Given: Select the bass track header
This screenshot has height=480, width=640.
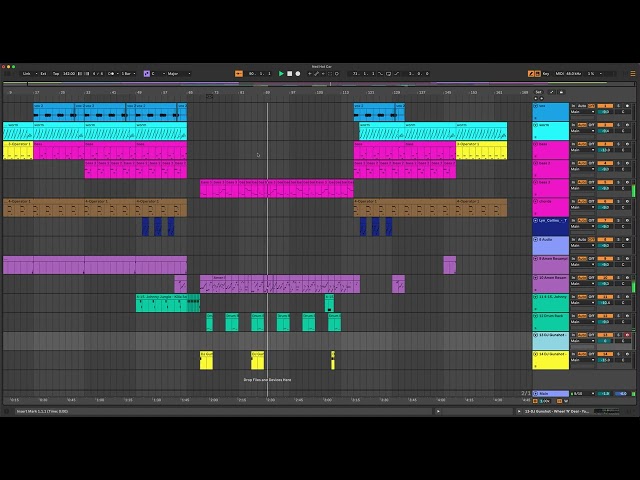Looking at the screenshot, I should point(551,150).
